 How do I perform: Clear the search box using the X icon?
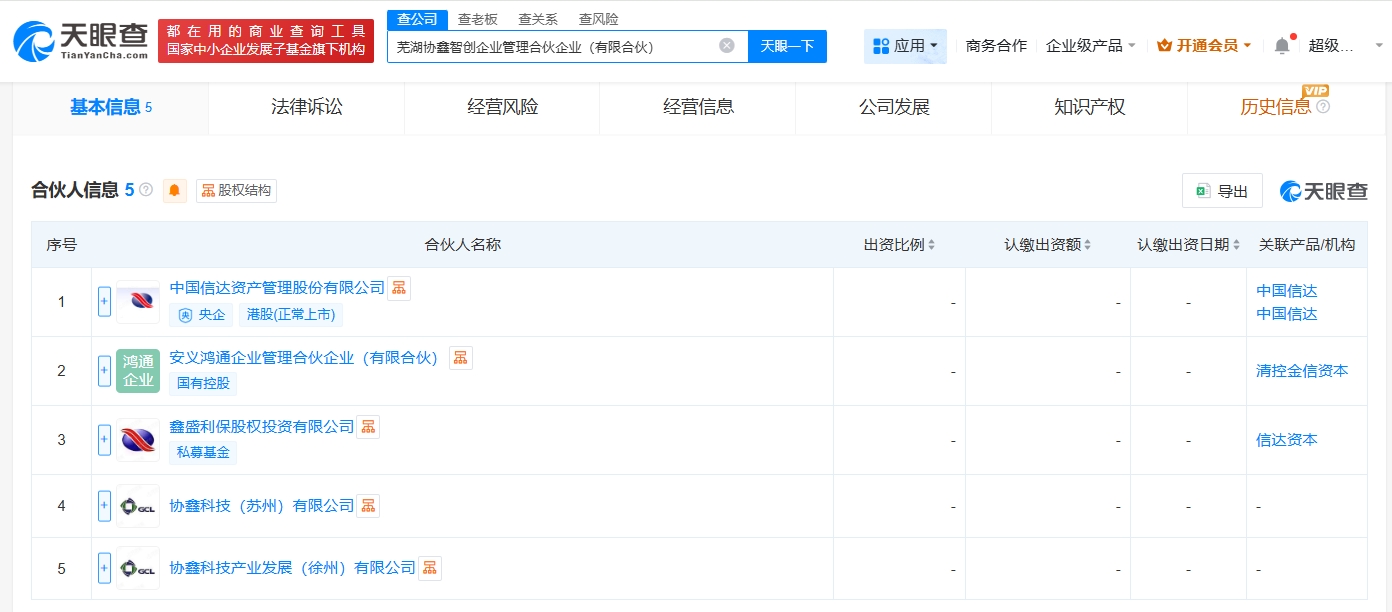click(x=727, y=44)
